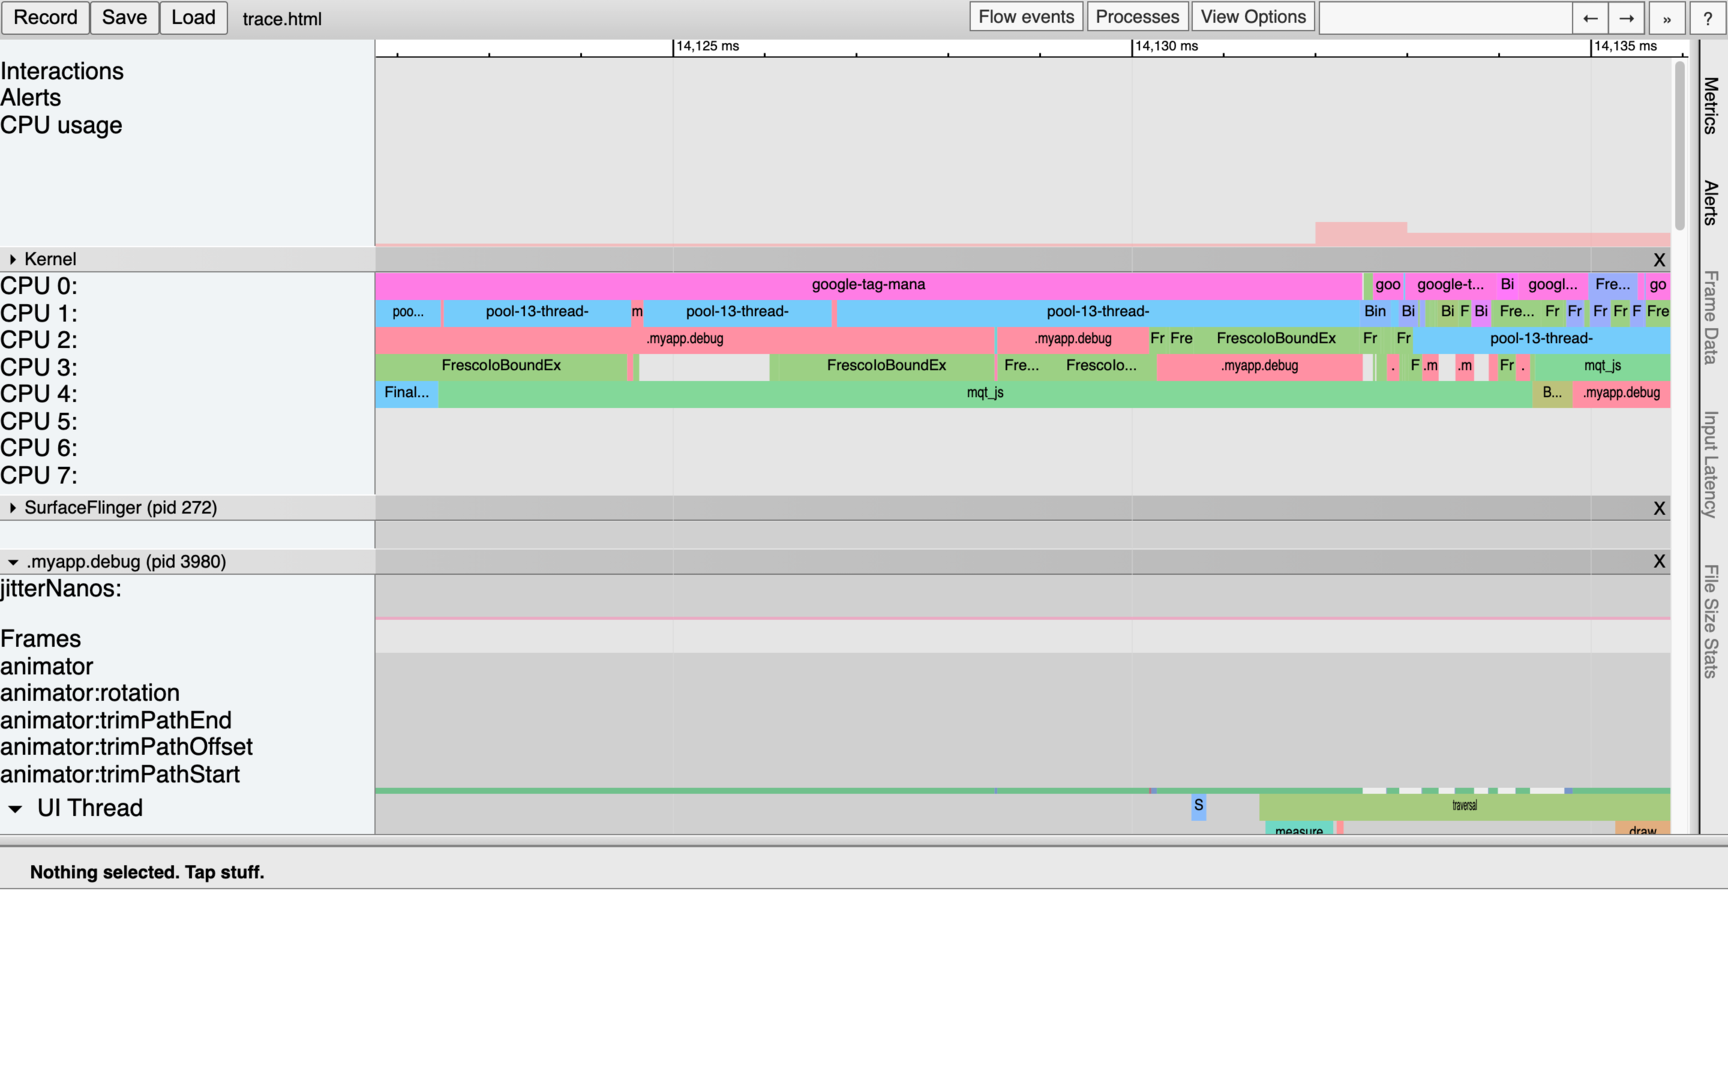
Task: Close SurfaceFlinger section with X
Action: [1659, 508]
